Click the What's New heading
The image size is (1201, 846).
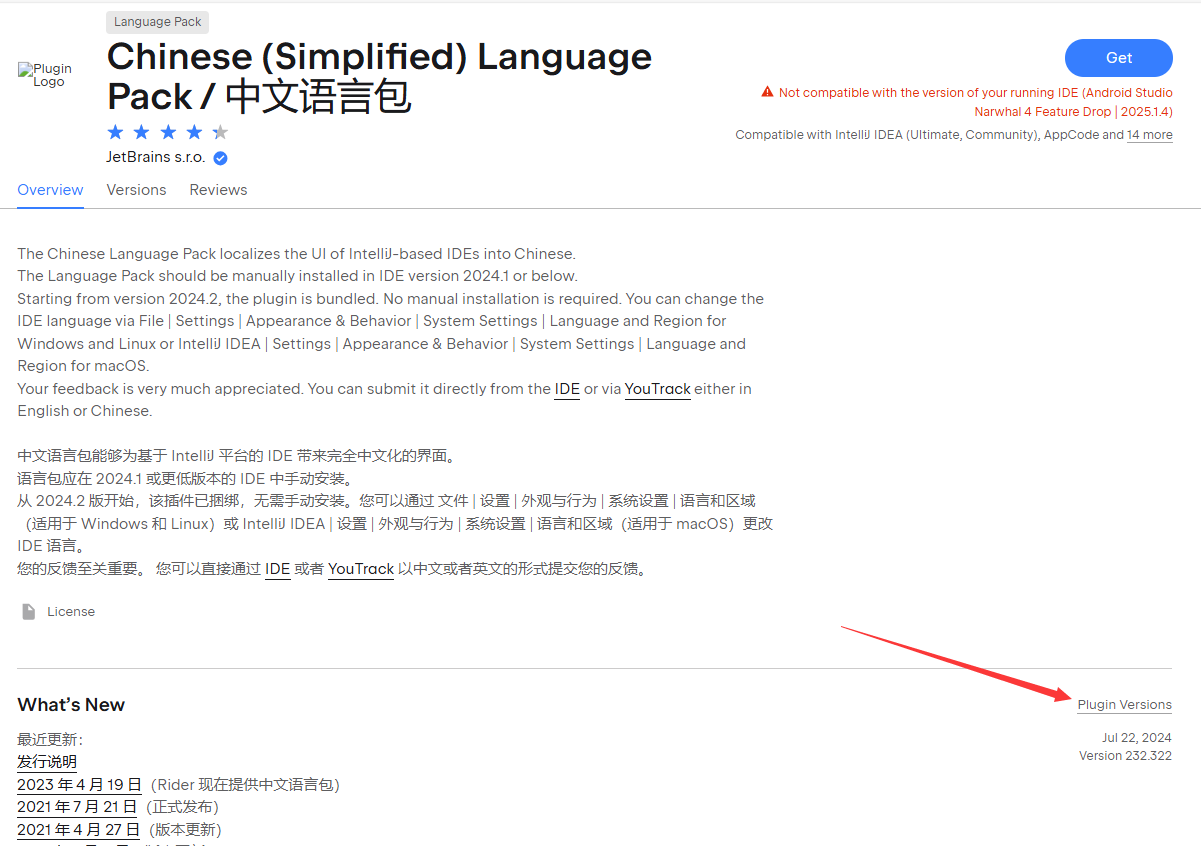[71, 705]
